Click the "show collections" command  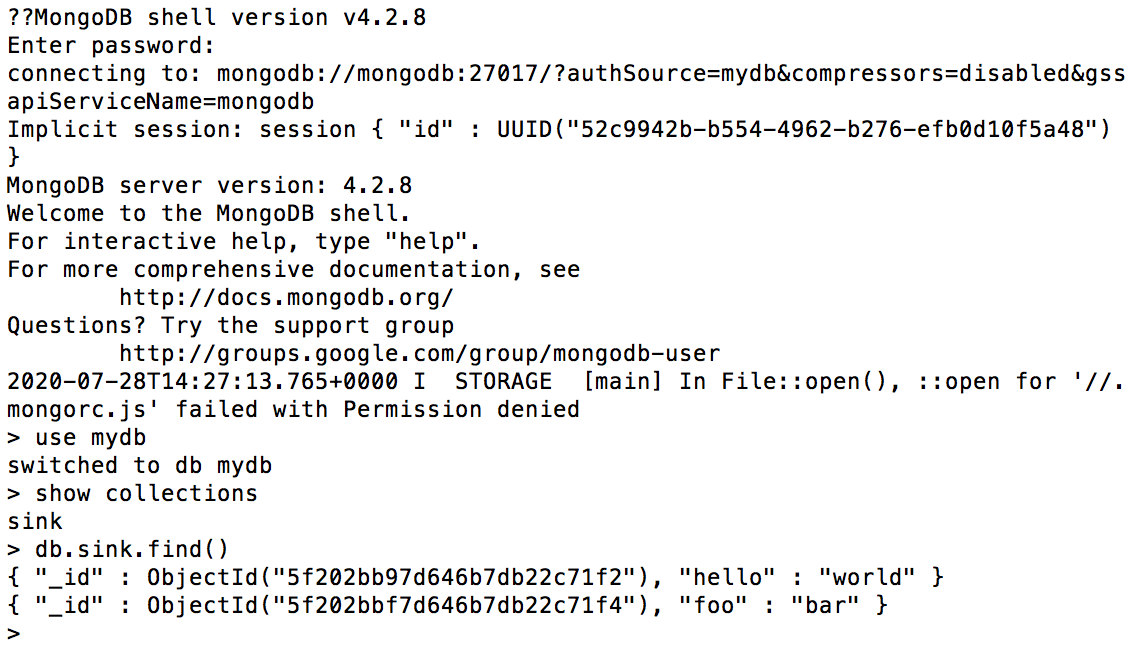(146, 493)
